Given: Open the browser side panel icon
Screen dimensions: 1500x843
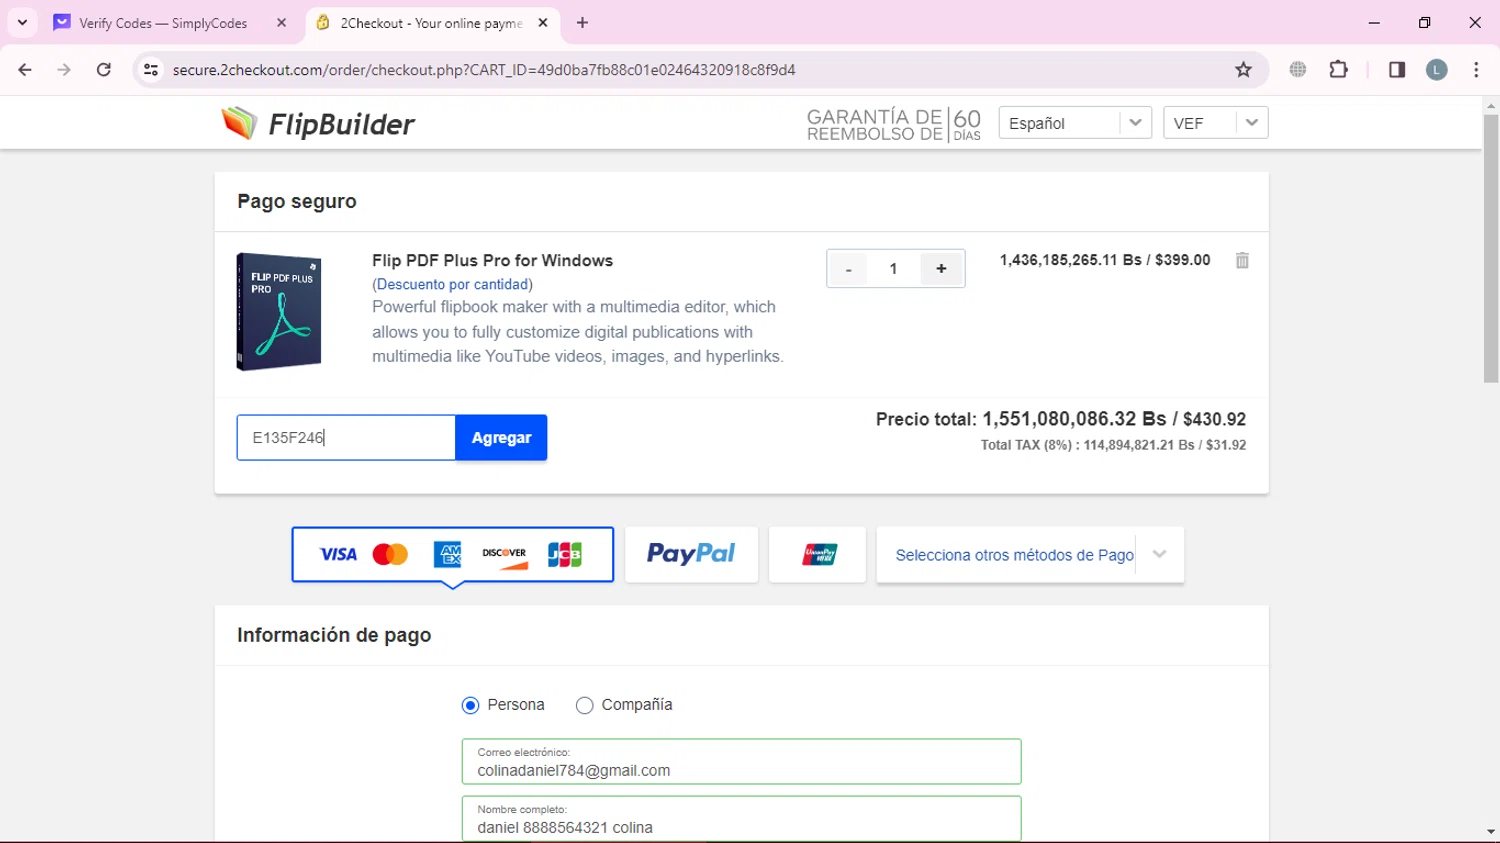Looking at the screenshot, I should 1397,70.
